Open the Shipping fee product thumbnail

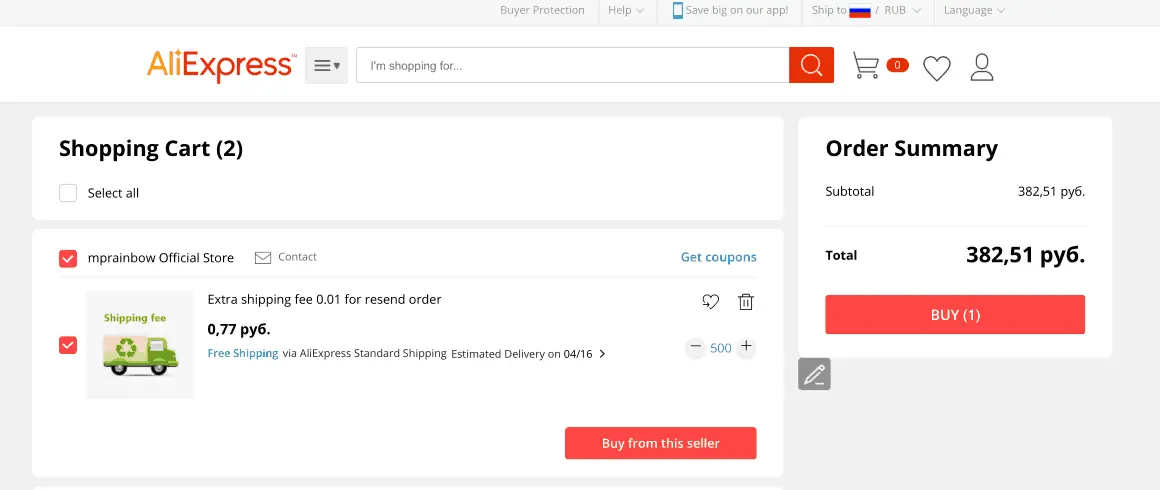140,344
